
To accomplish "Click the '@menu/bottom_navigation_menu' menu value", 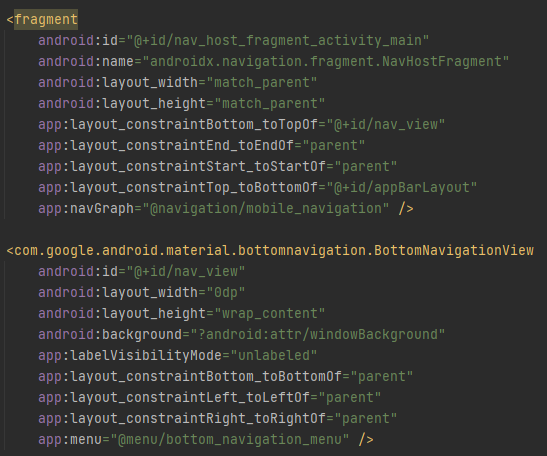I will pyautogui.click(x=230, y=439).
